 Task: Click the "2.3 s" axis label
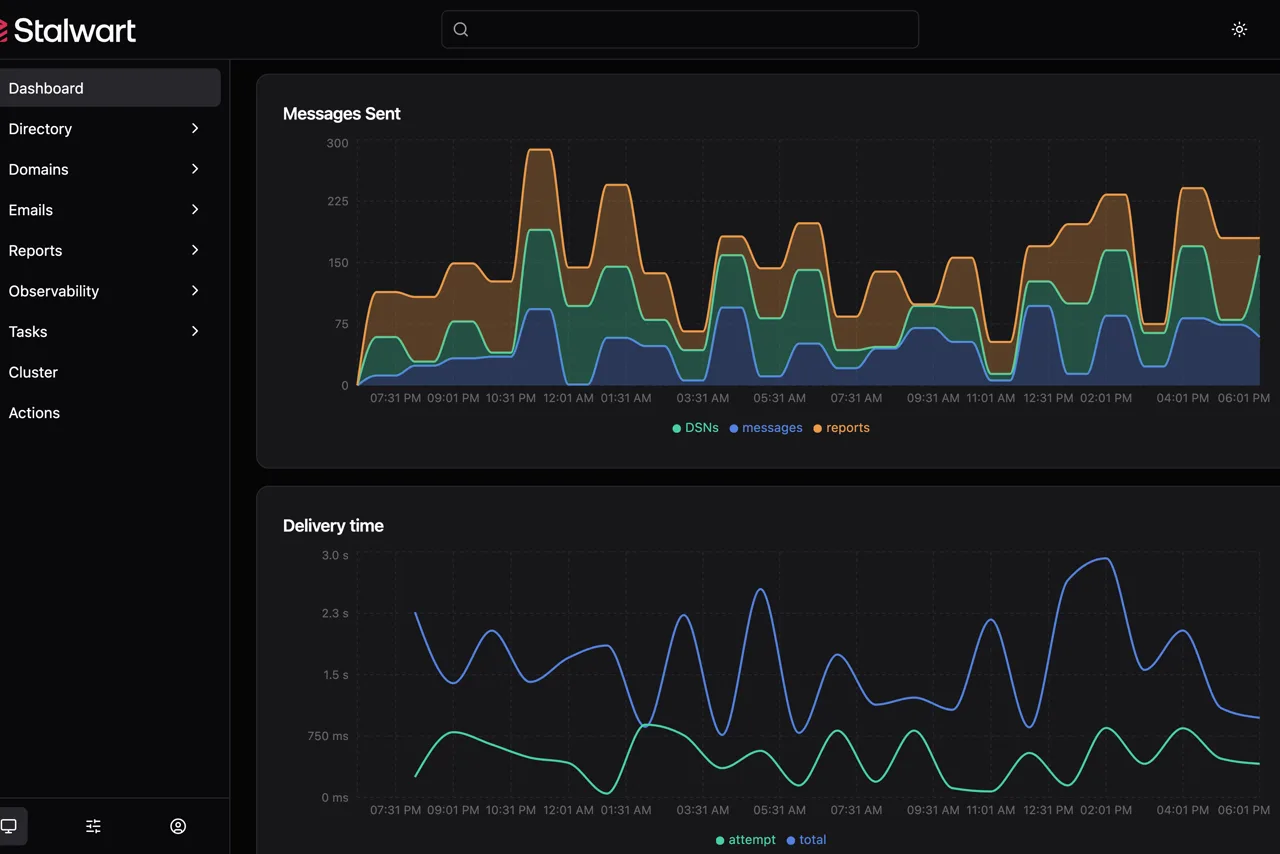[x=335, y=613]
